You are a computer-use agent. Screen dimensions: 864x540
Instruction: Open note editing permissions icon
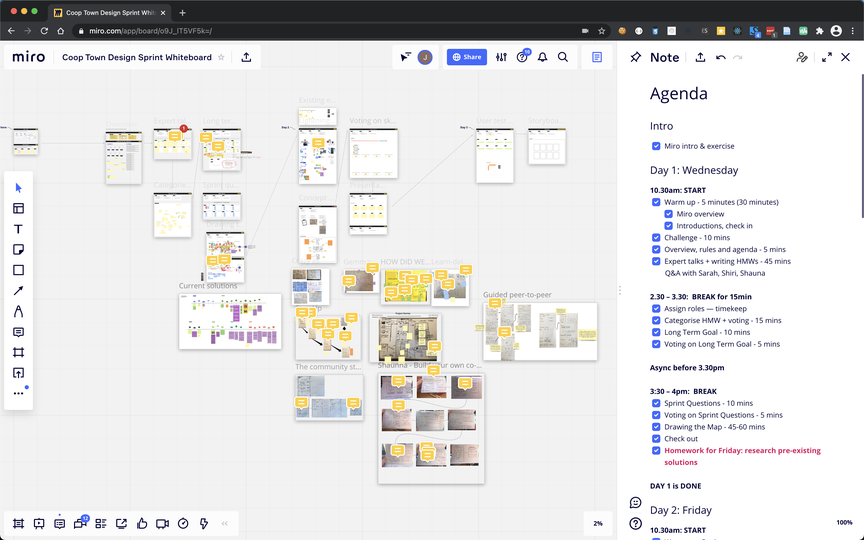click(802, 57)
